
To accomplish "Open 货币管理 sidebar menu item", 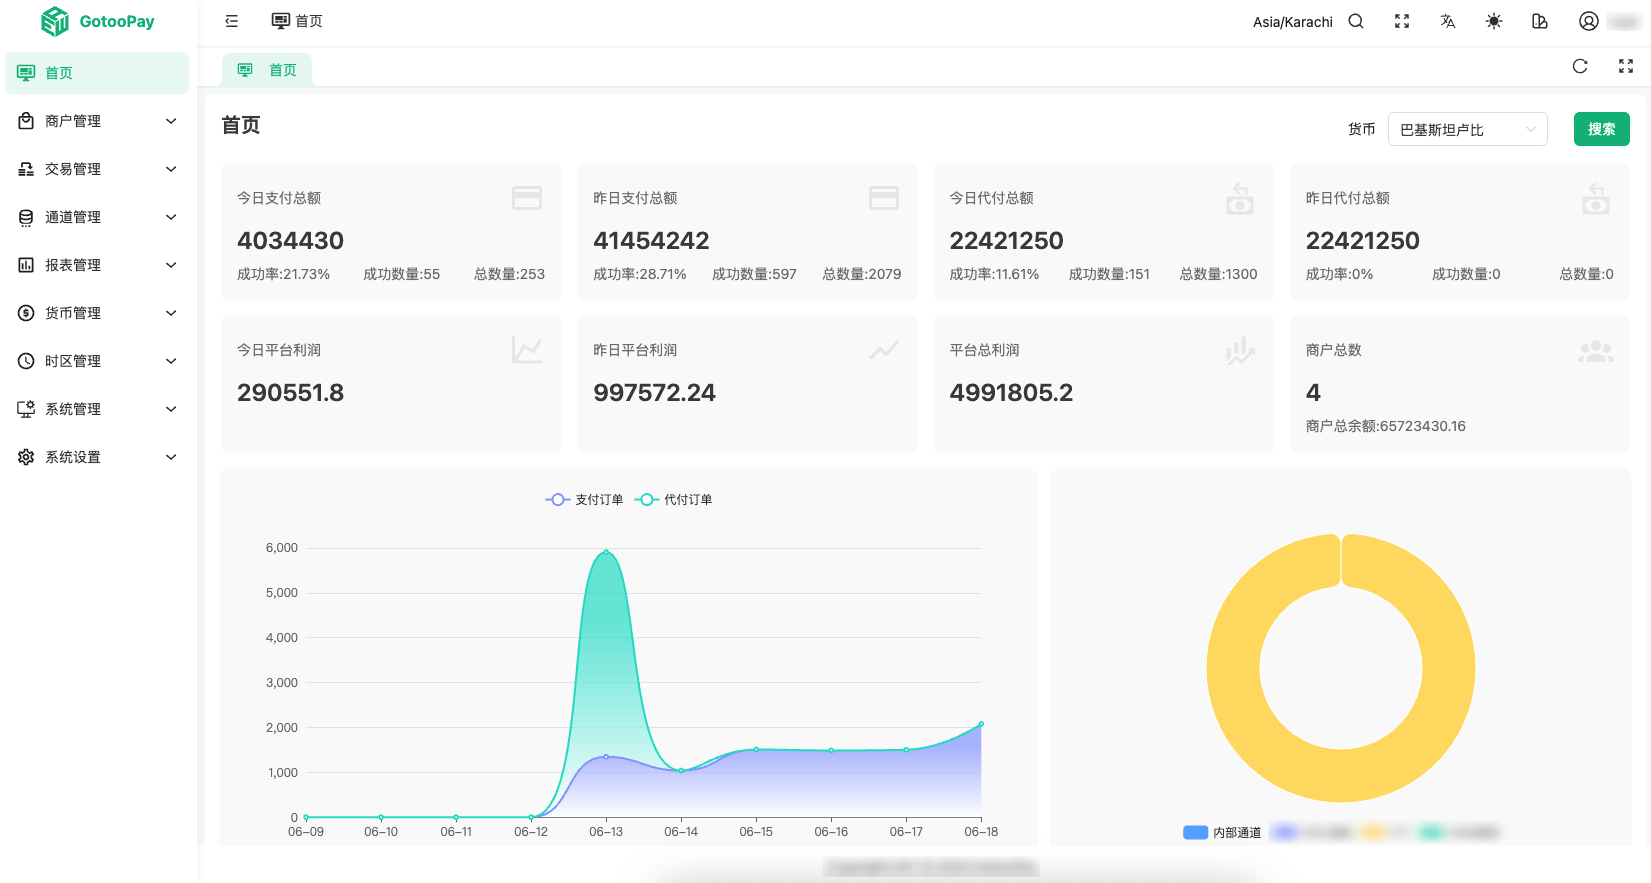I will [97, 313].
